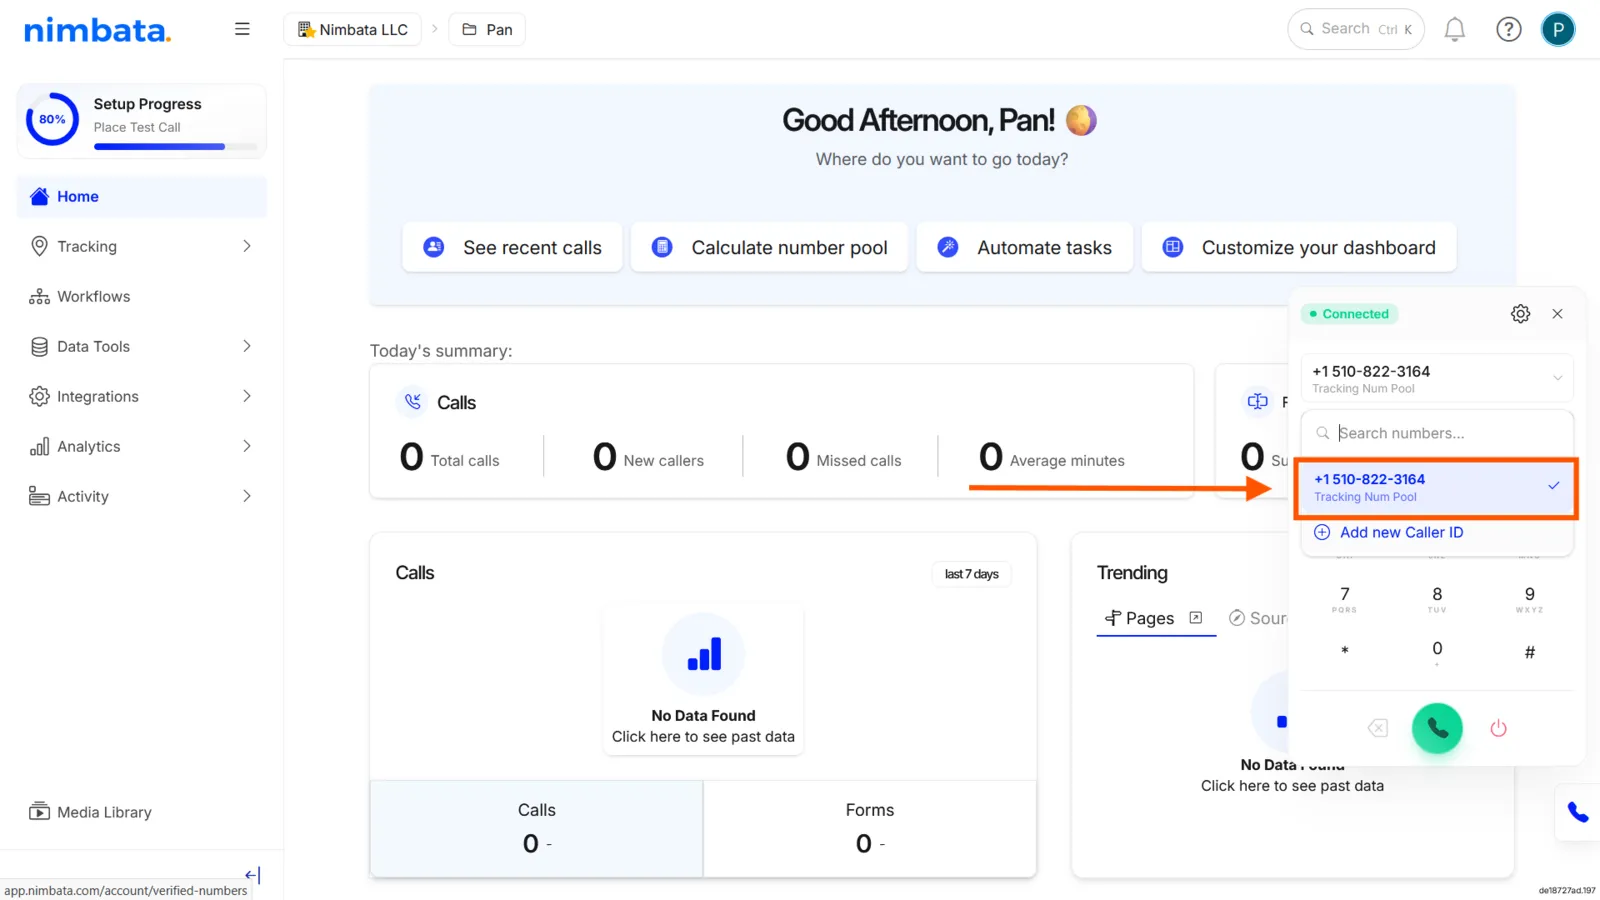Screen dimensions: 1600x900
Task: Click the dialer backspace icon
Action: (1378, 728)
